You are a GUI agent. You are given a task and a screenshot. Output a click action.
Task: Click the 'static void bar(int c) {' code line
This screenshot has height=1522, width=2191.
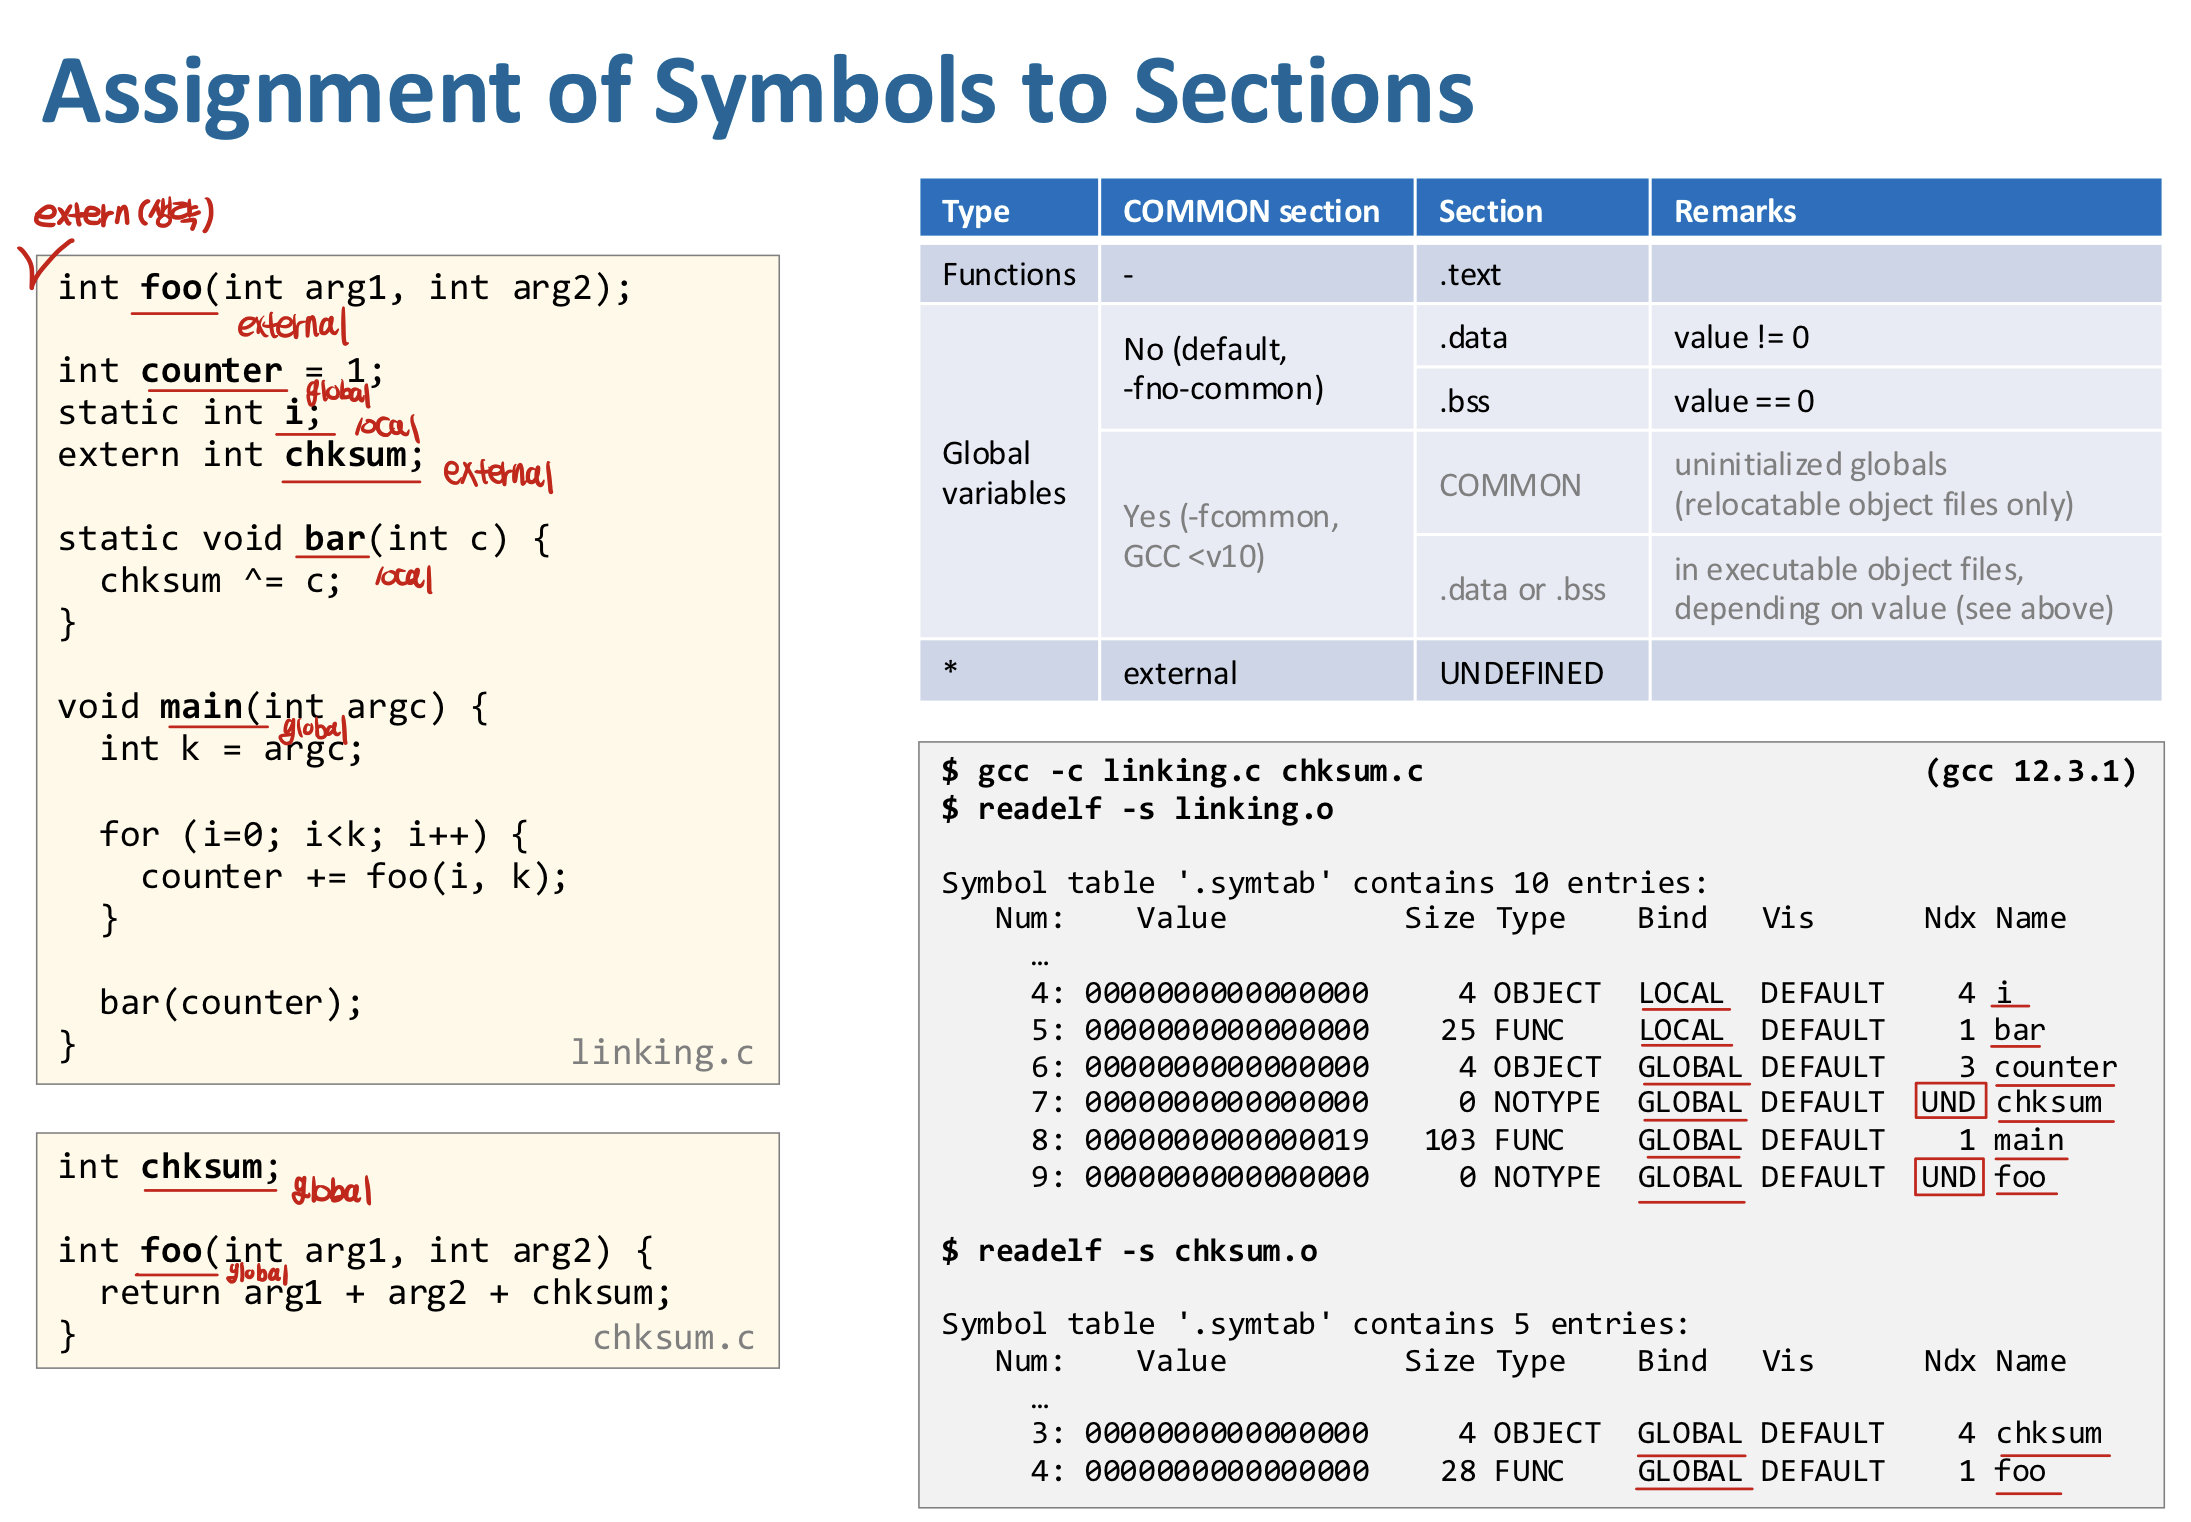304,539
